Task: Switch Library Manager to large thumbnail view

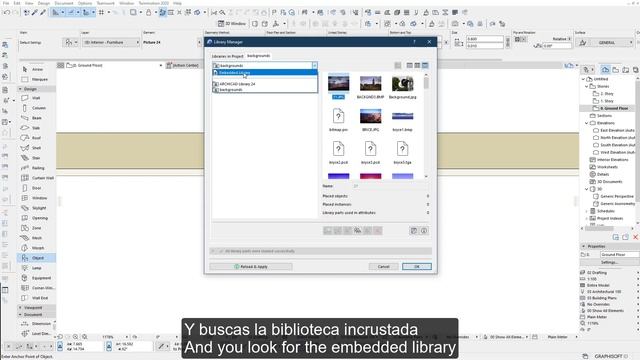Action: [425, 65]
